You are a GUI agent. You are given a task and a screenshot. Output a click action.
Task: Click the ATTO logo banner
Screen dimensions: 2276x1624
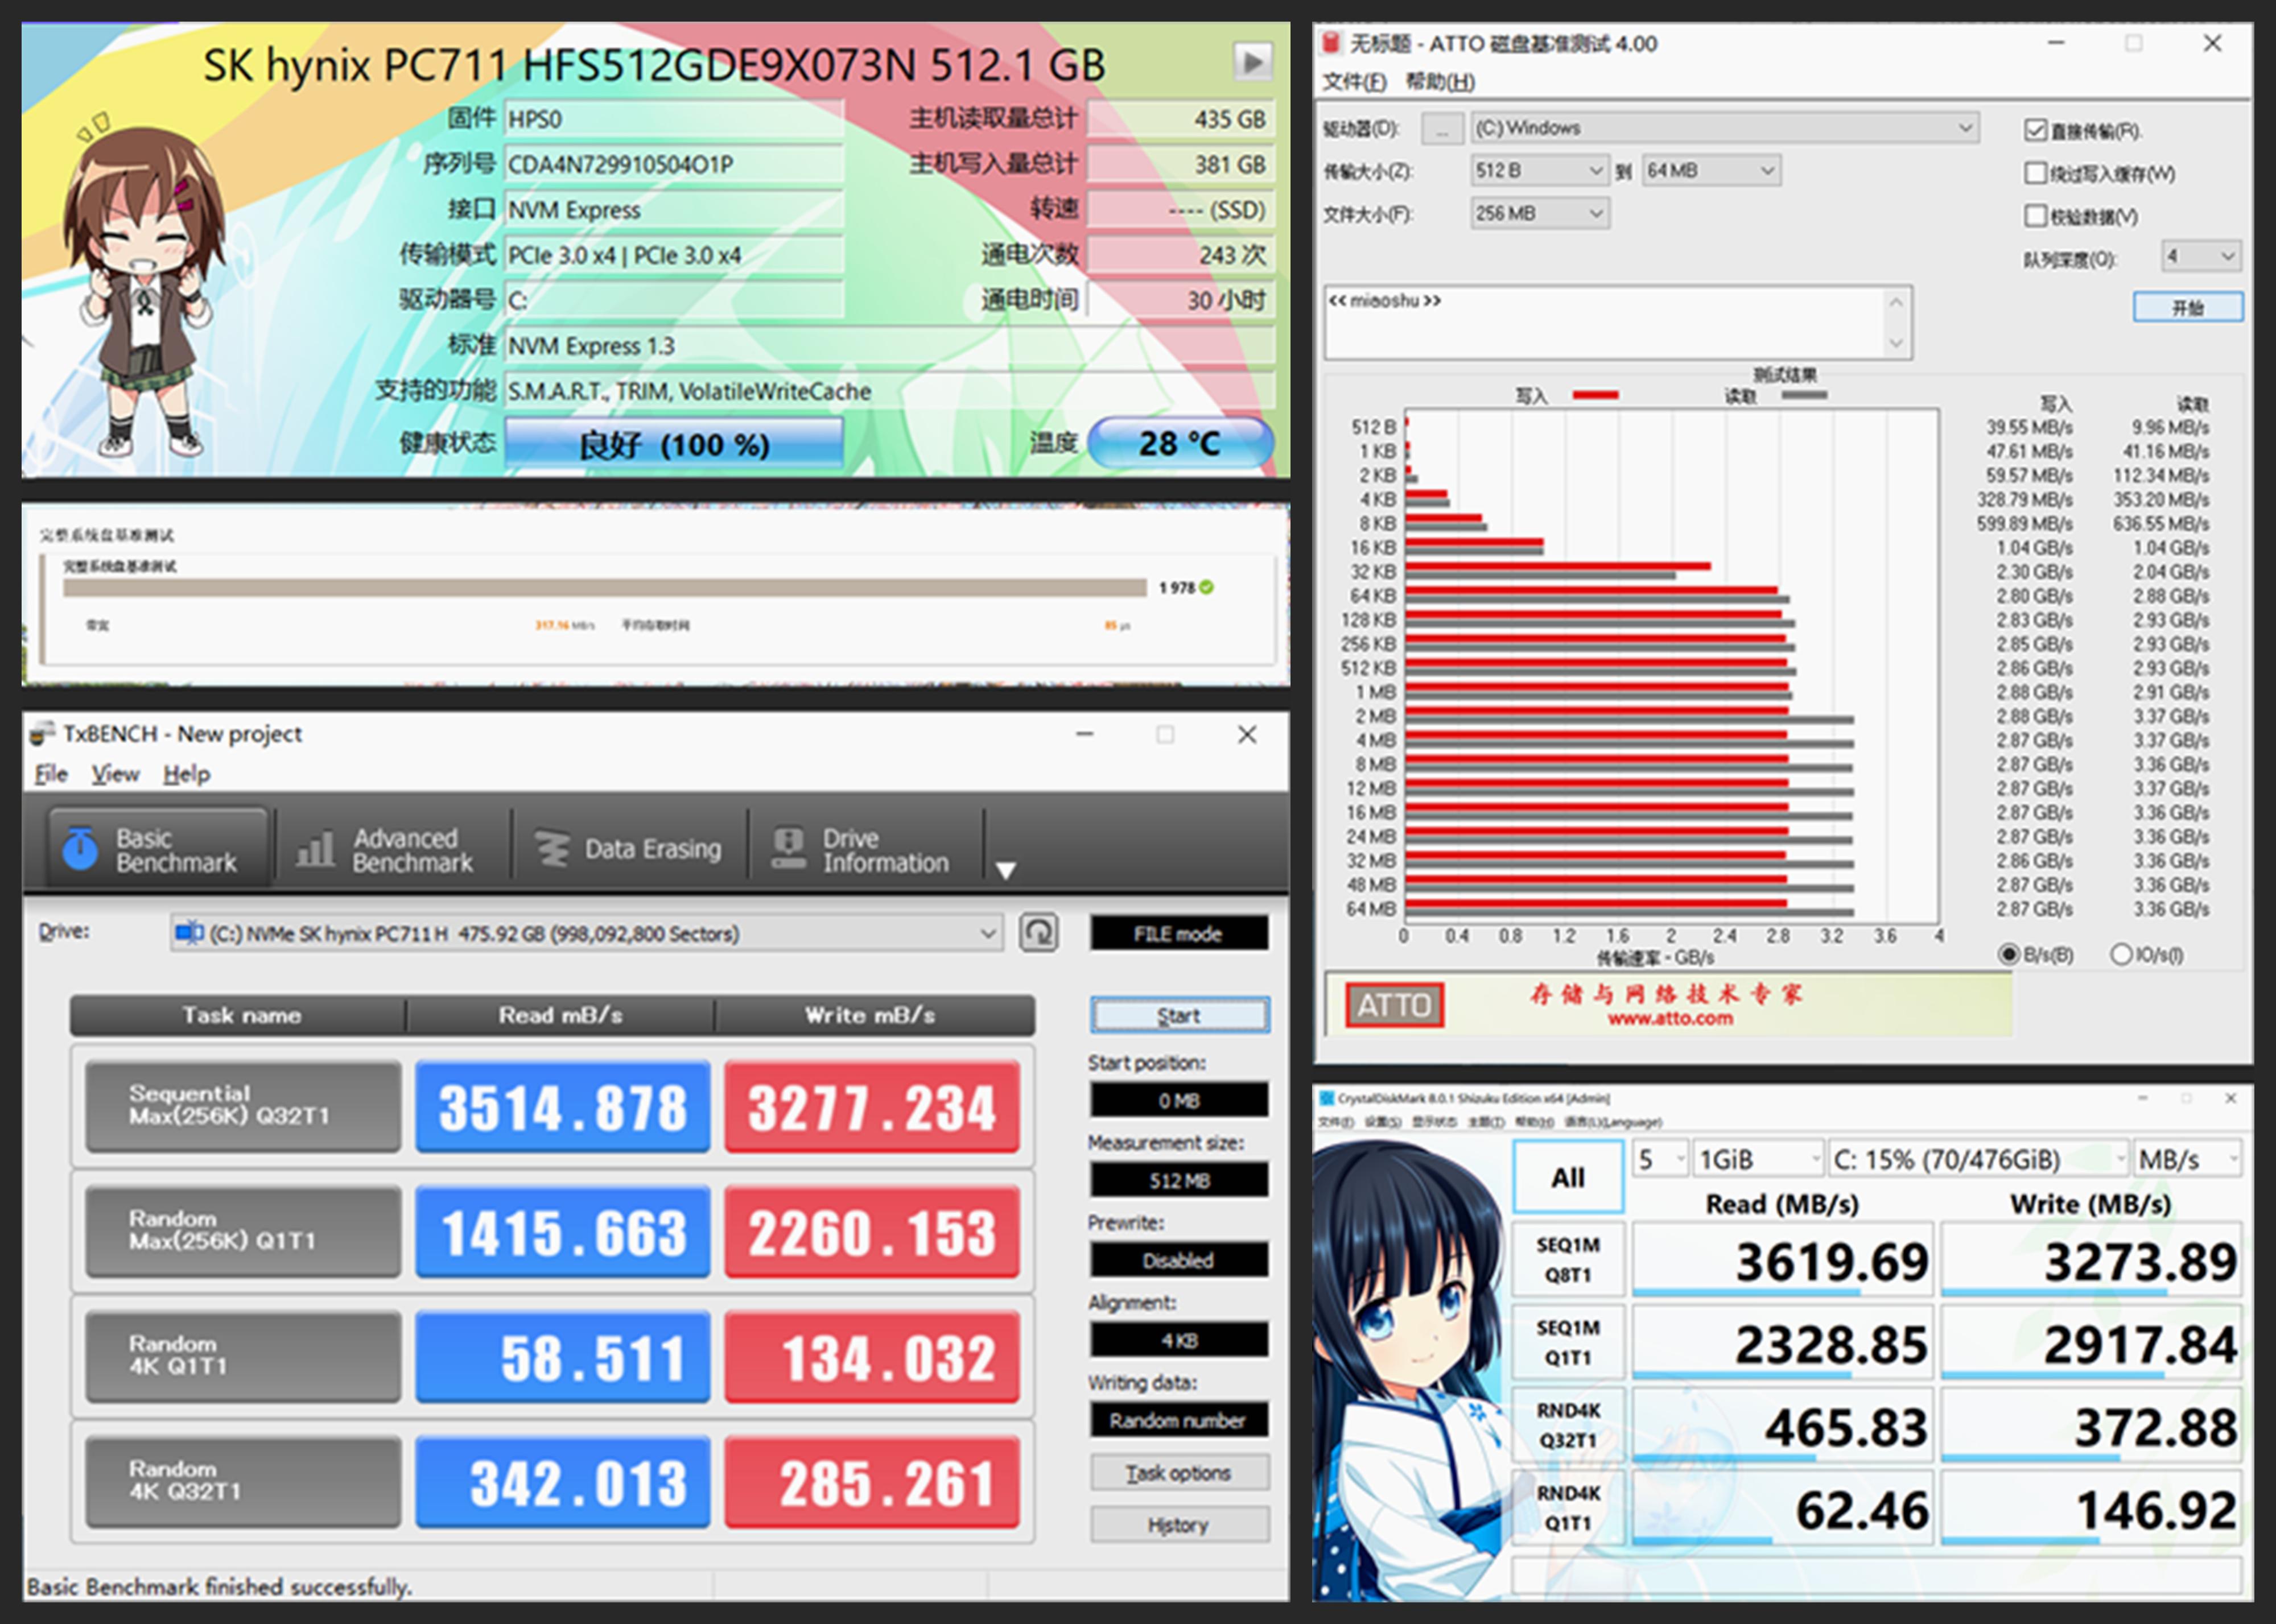[1394, 1005]
